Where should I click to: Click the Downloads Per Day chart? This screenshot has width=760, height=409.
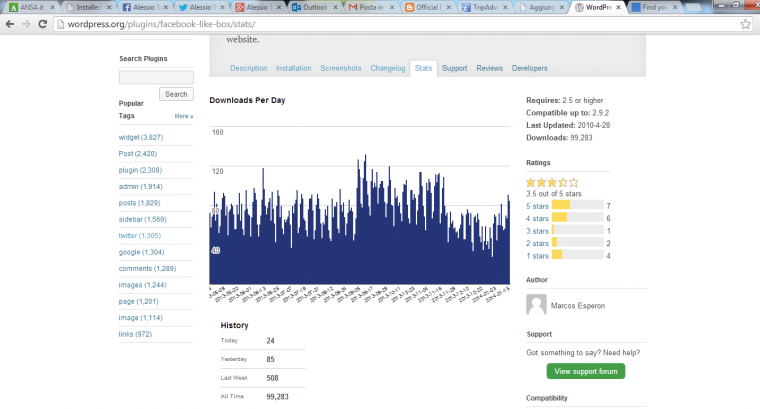point(360,214)
